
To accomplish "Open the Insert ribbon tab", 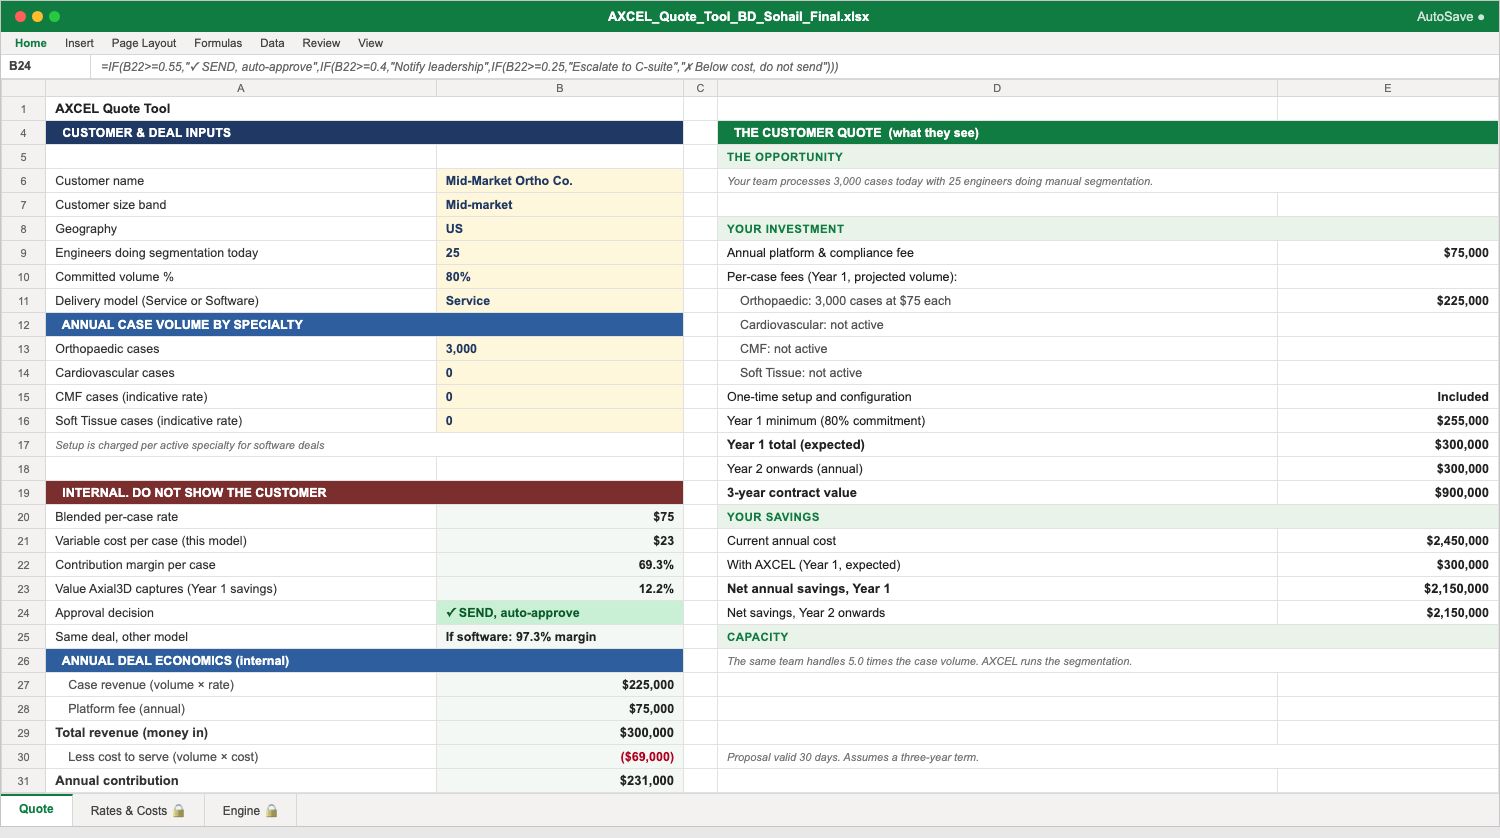I will [x=79, y=43].
